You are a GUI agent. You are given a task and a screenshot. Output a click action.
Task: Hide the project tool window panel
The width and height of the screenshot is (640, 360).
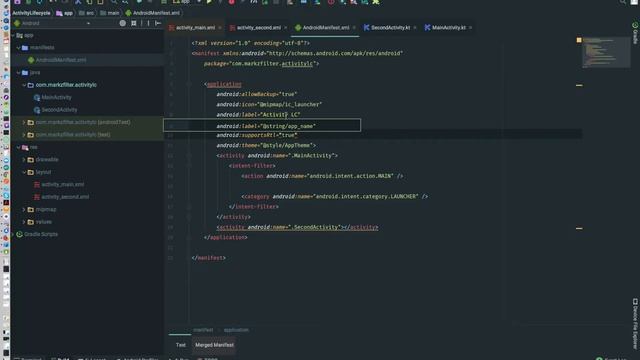tap(158, 23)
